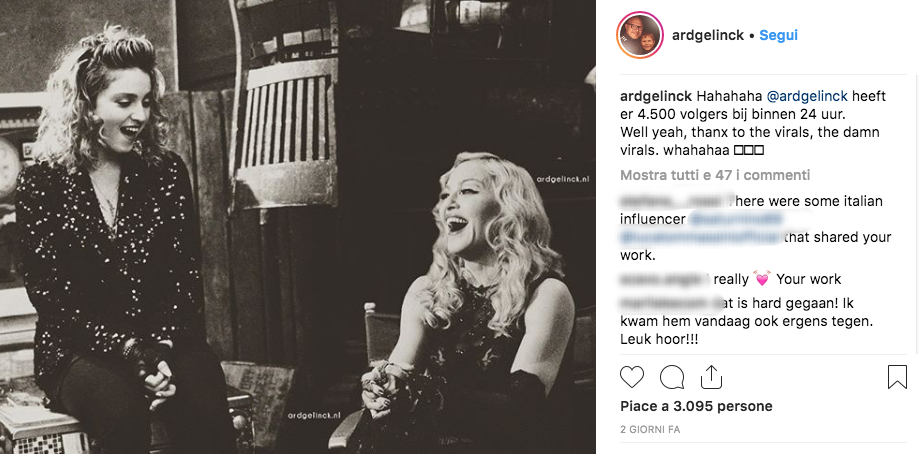Share the post using the share icon
The height and width of the screenshot is (454, 919).
pyautogui.click(x=711, y=376)
